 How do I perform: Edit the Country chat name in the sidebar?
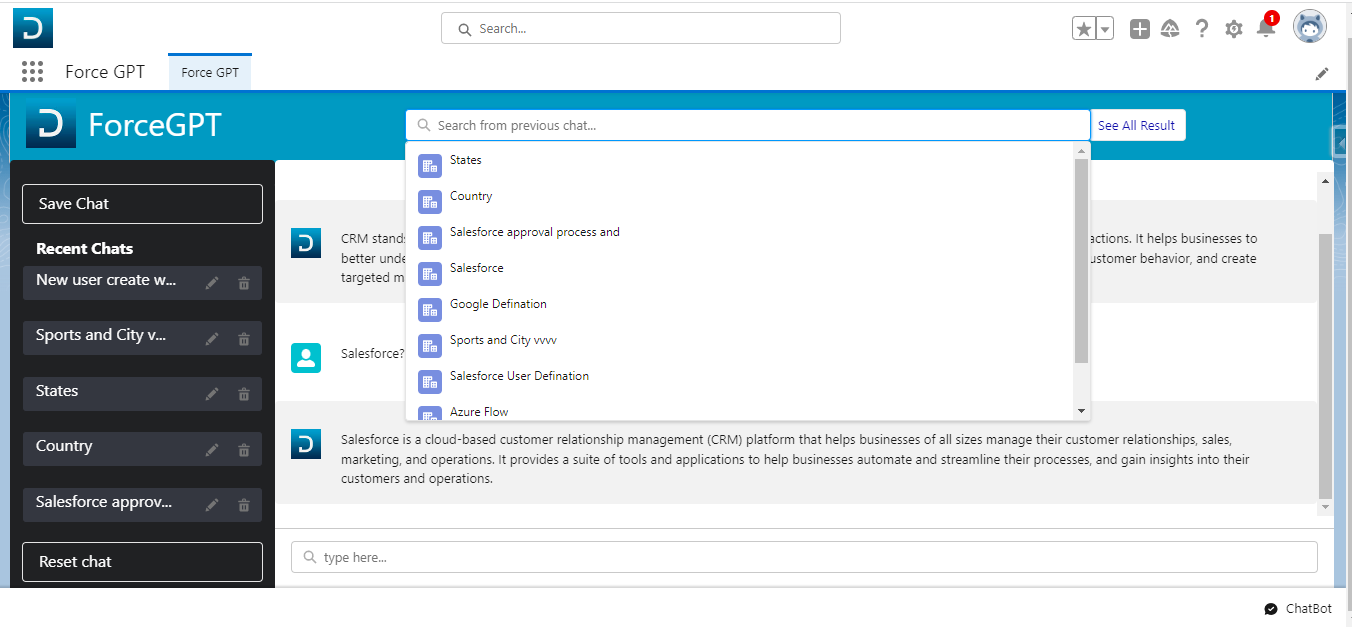pyautogui.click(x=212, y=450)
